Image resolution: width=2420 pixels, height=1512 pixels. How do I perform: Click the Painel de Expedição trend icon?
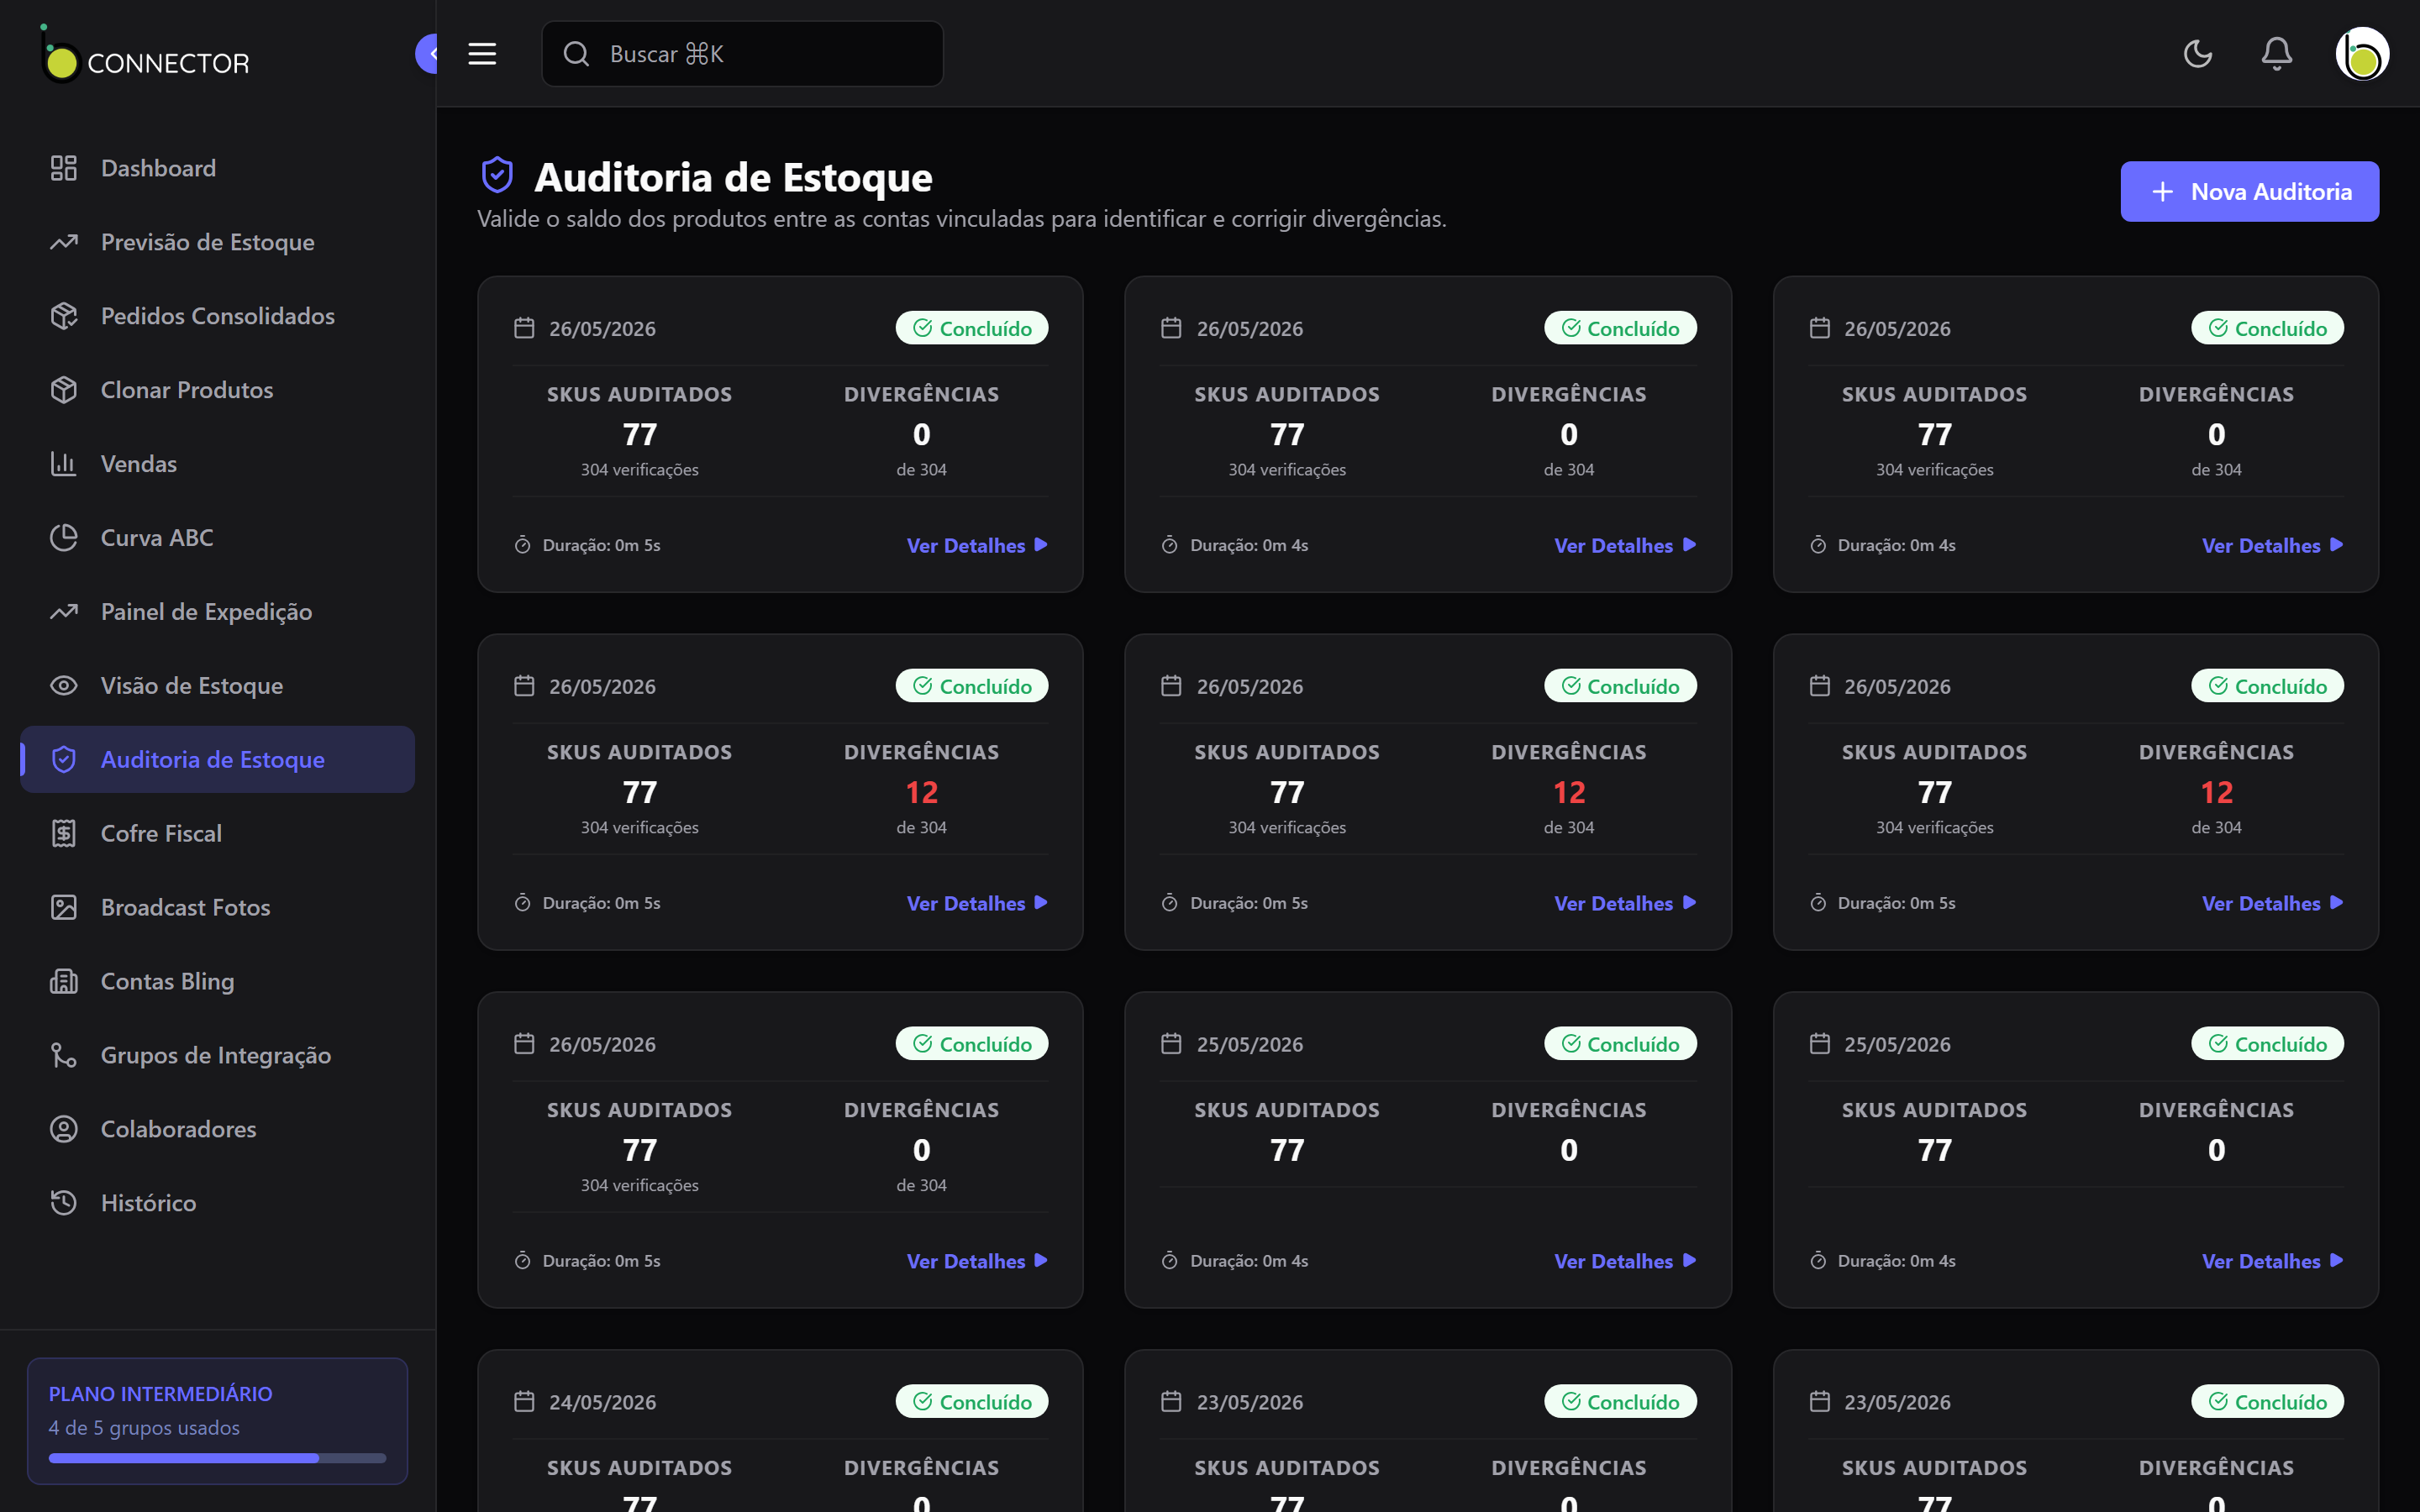click(64, 612)
